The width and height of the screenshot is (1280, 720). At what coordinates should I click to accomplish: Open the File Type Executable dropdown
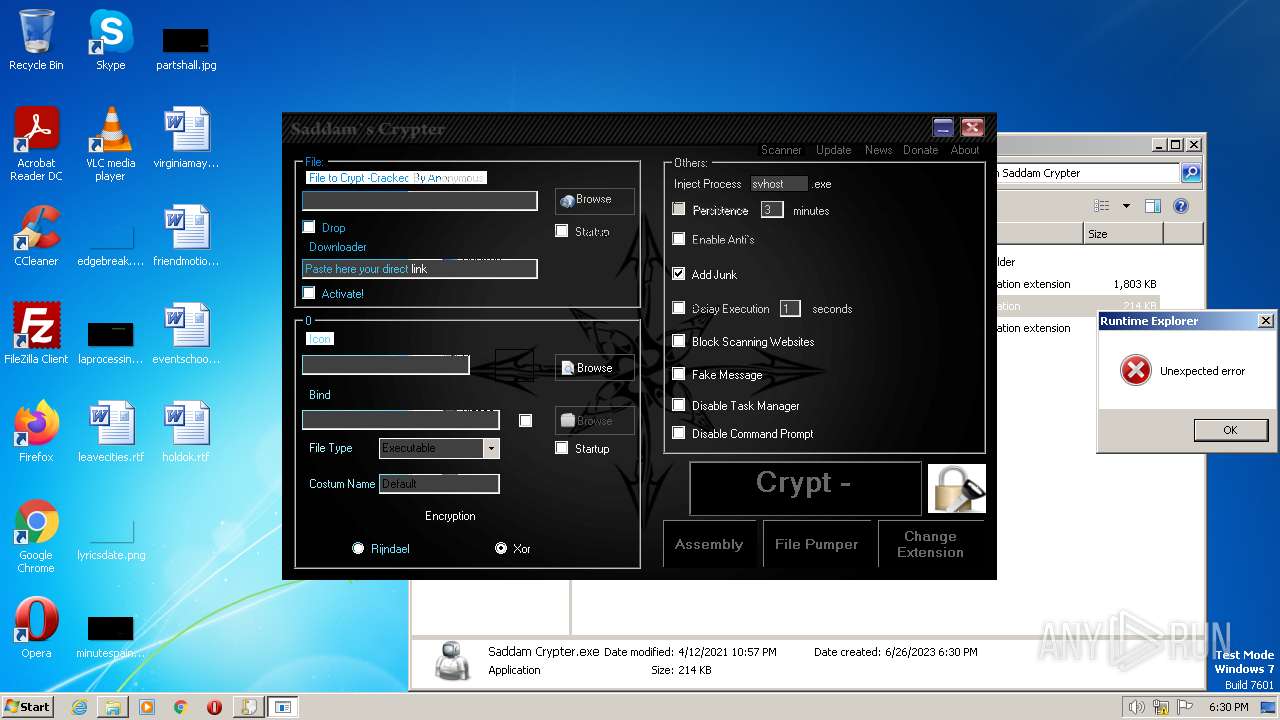[x=490, y=448]
